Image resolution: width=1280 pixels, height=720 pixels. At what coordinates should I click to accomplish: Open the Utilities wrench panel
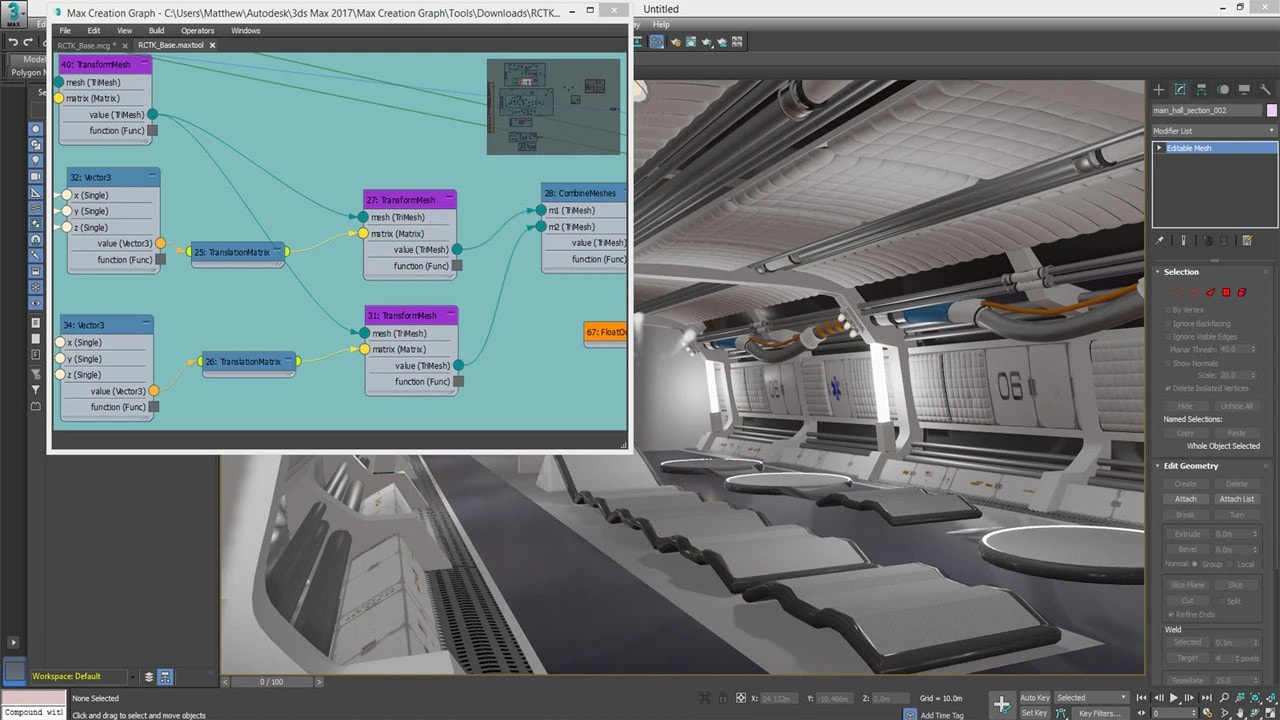[x=1265, y=90]
